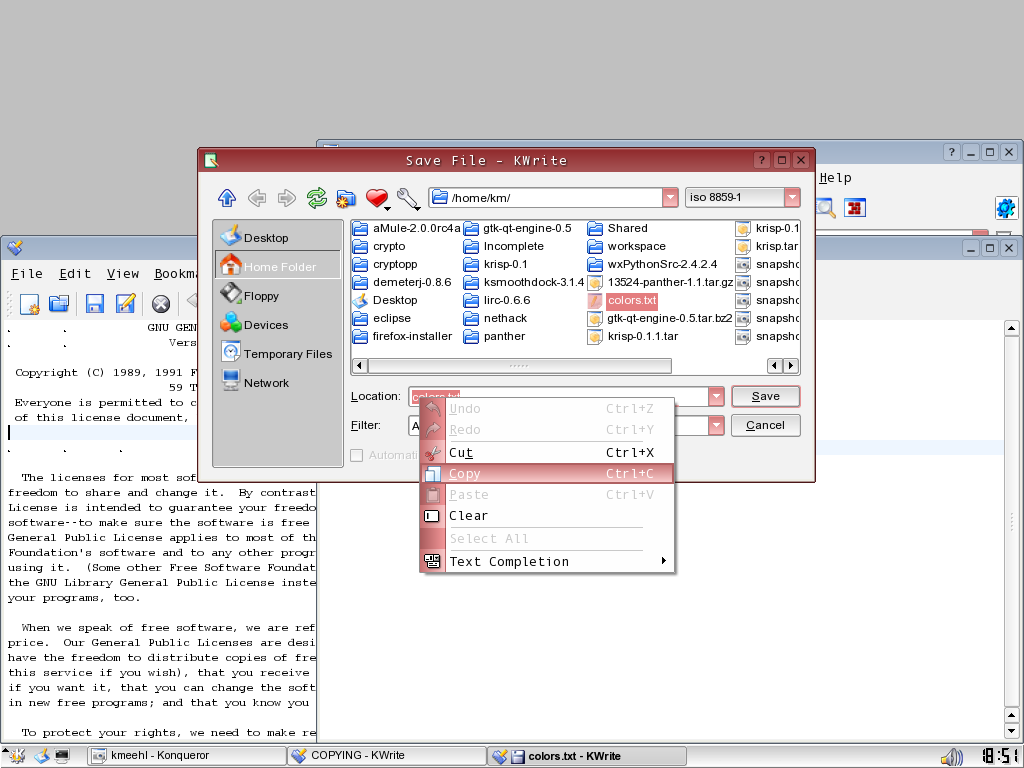This screenshot has width=1024, height=768.
Task: Open Floppy in places sidebar
Action: point(278,296)
